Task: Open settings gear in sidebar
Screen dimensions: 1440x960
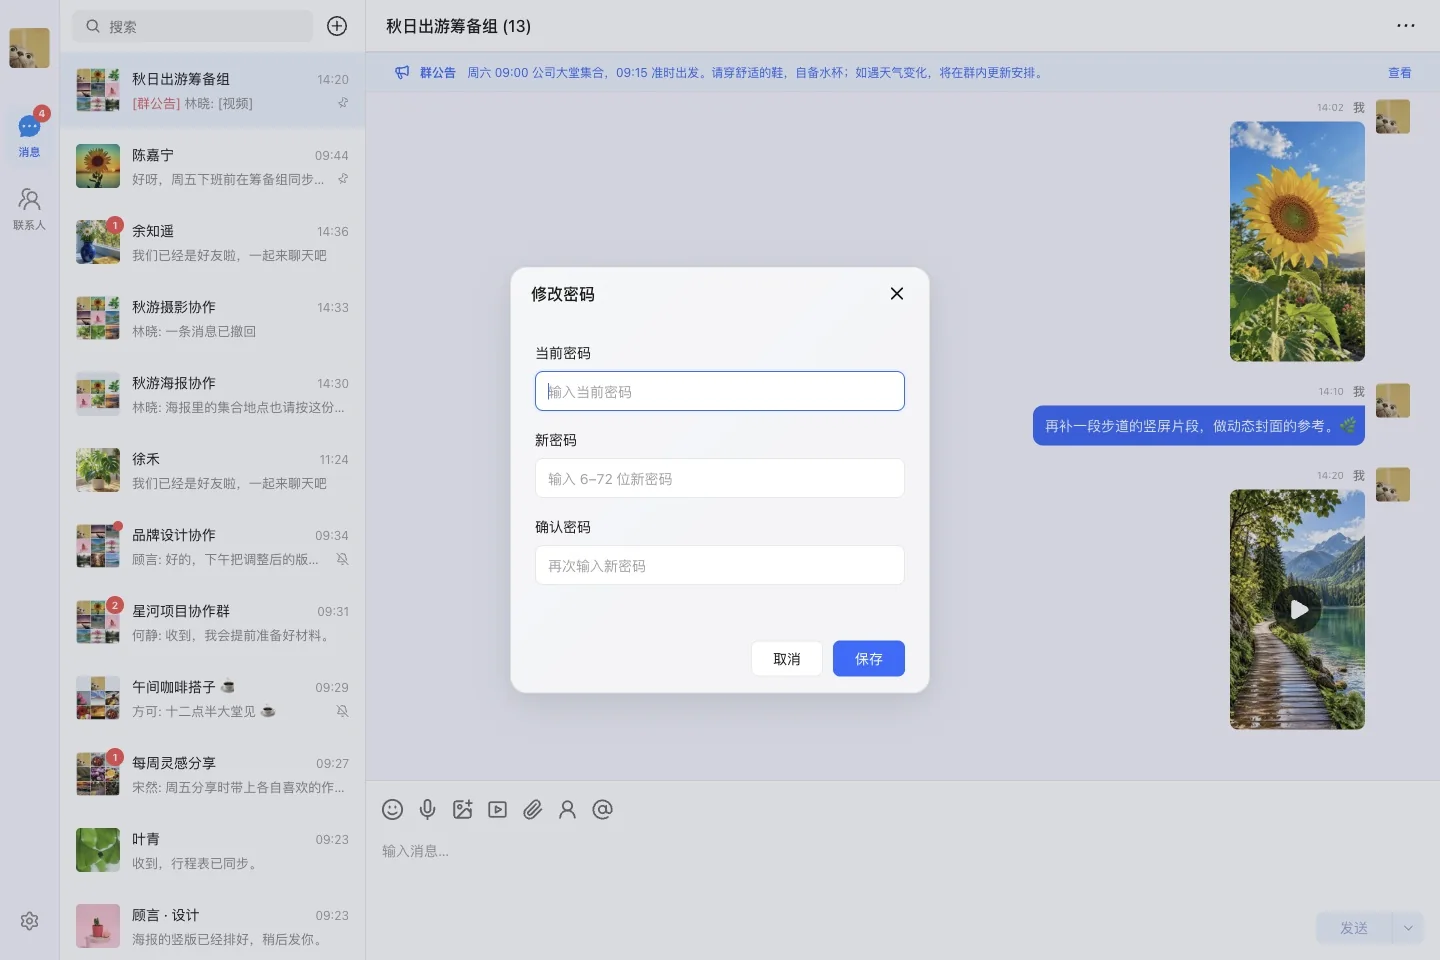Action: coord(29,921)
